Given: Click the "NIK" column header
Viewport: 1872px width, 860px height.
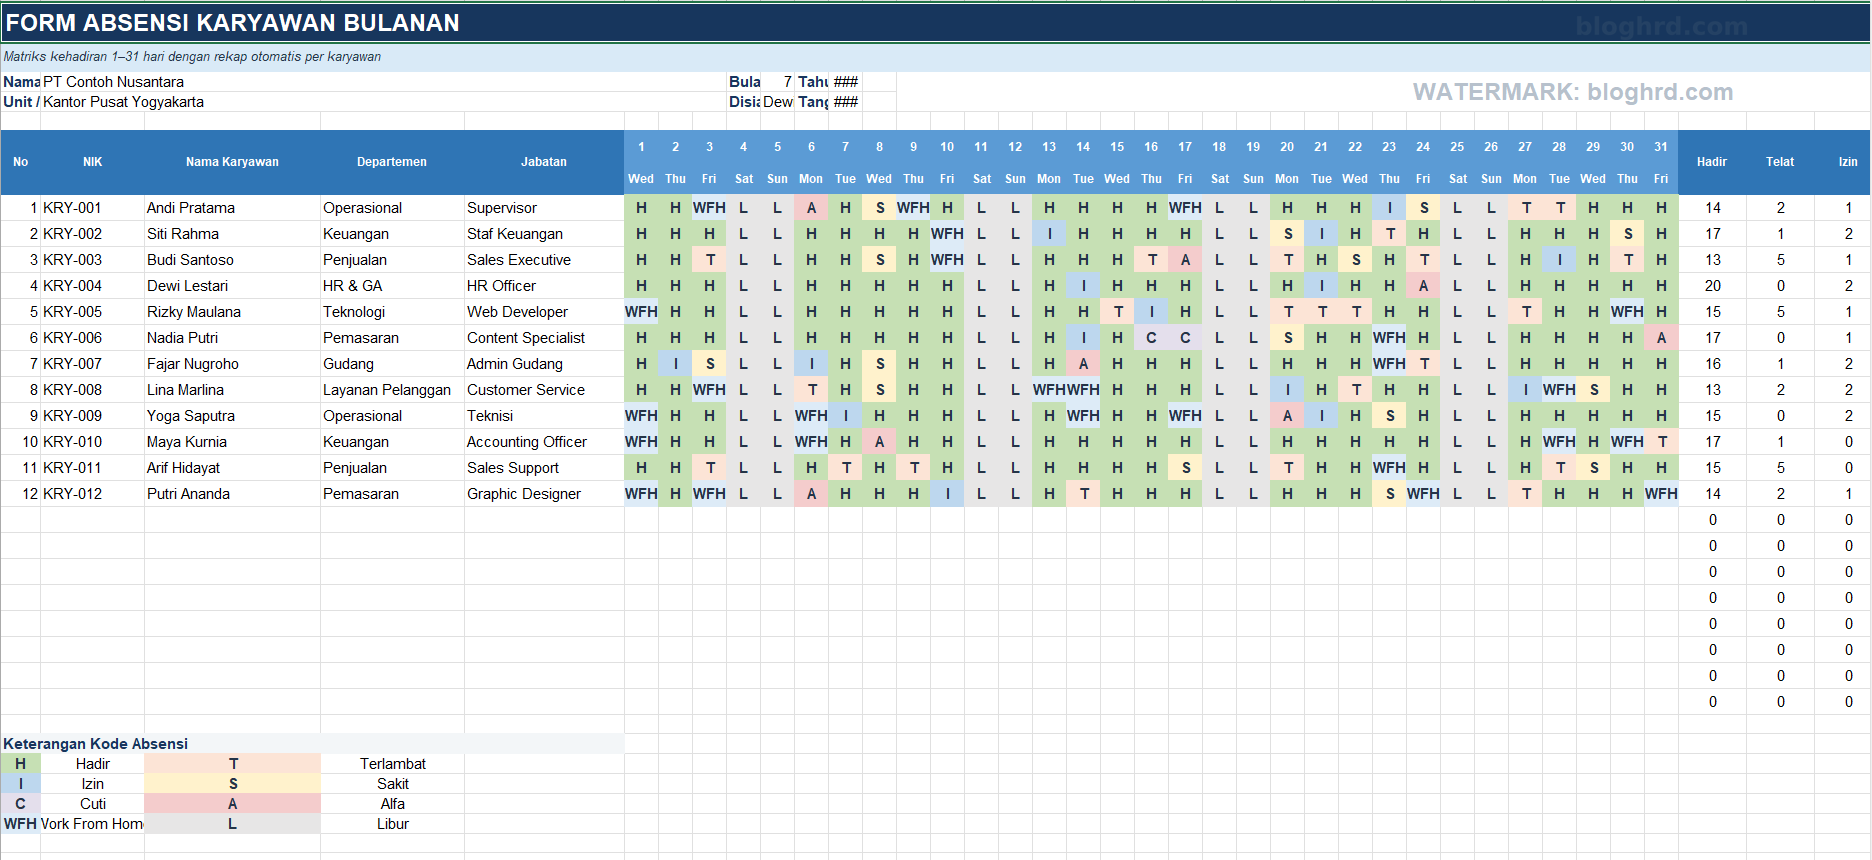Looking at the screenshot, I should 92,162.
